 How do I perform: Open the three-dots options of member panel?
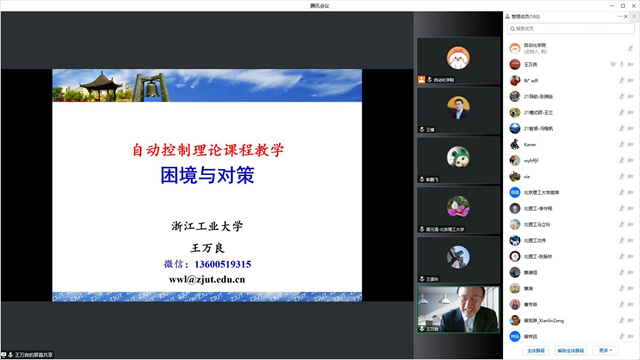pyautogui.click(x=620, y=16)
